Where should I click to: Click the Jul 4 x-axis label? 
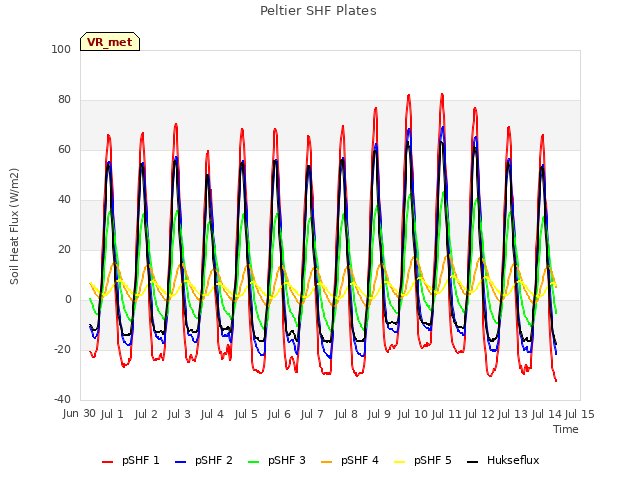[212, 414]
